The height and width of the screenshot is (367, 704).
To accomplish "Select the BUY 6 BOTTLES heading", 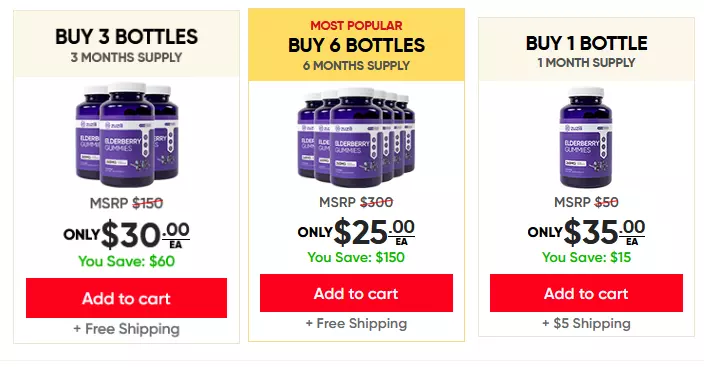I will click(x=356, y=45).
